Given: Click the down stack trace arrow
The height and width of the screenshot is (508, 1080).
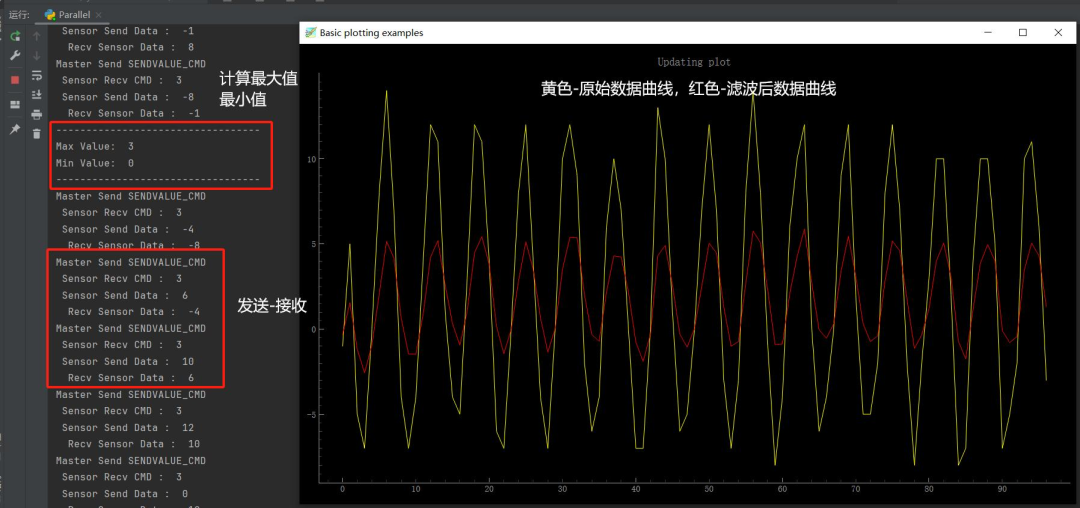Looking at the screenshot, I should (37, 56).
